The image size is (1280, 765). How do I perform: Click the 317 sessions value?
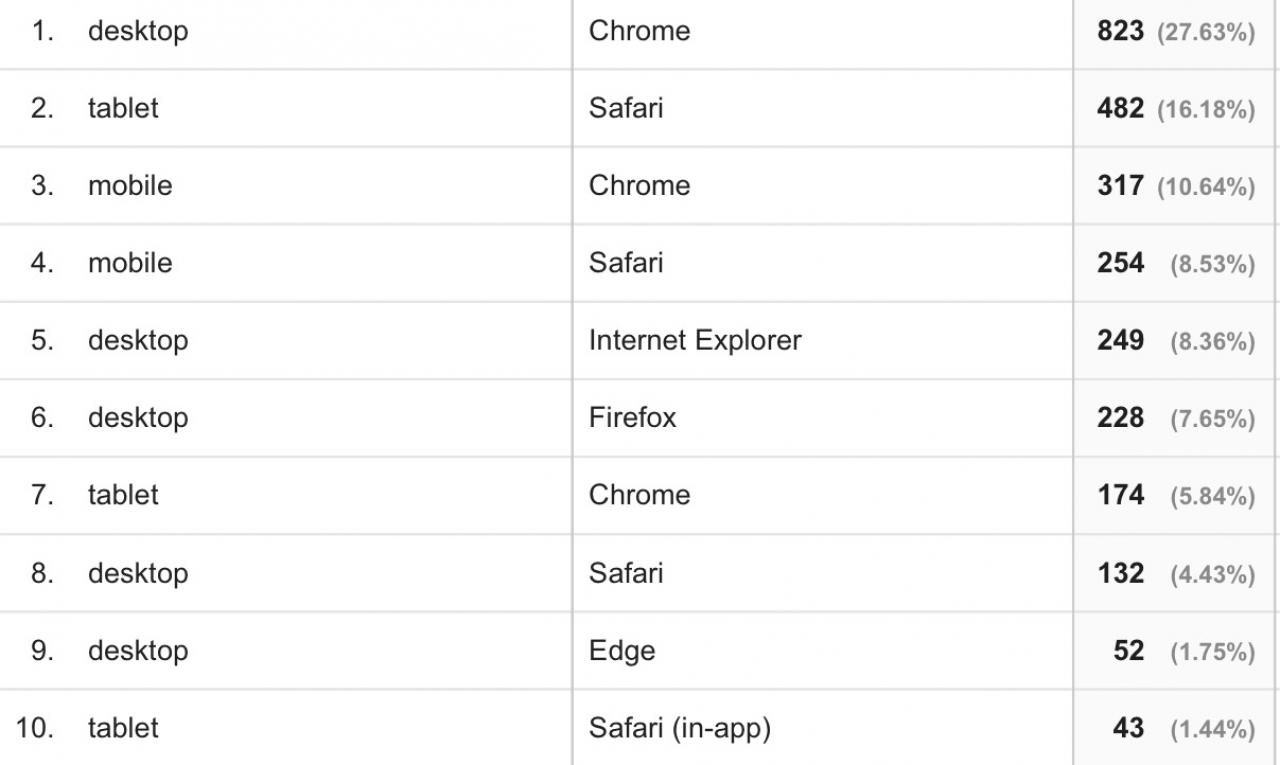(x=1120, y=186)
